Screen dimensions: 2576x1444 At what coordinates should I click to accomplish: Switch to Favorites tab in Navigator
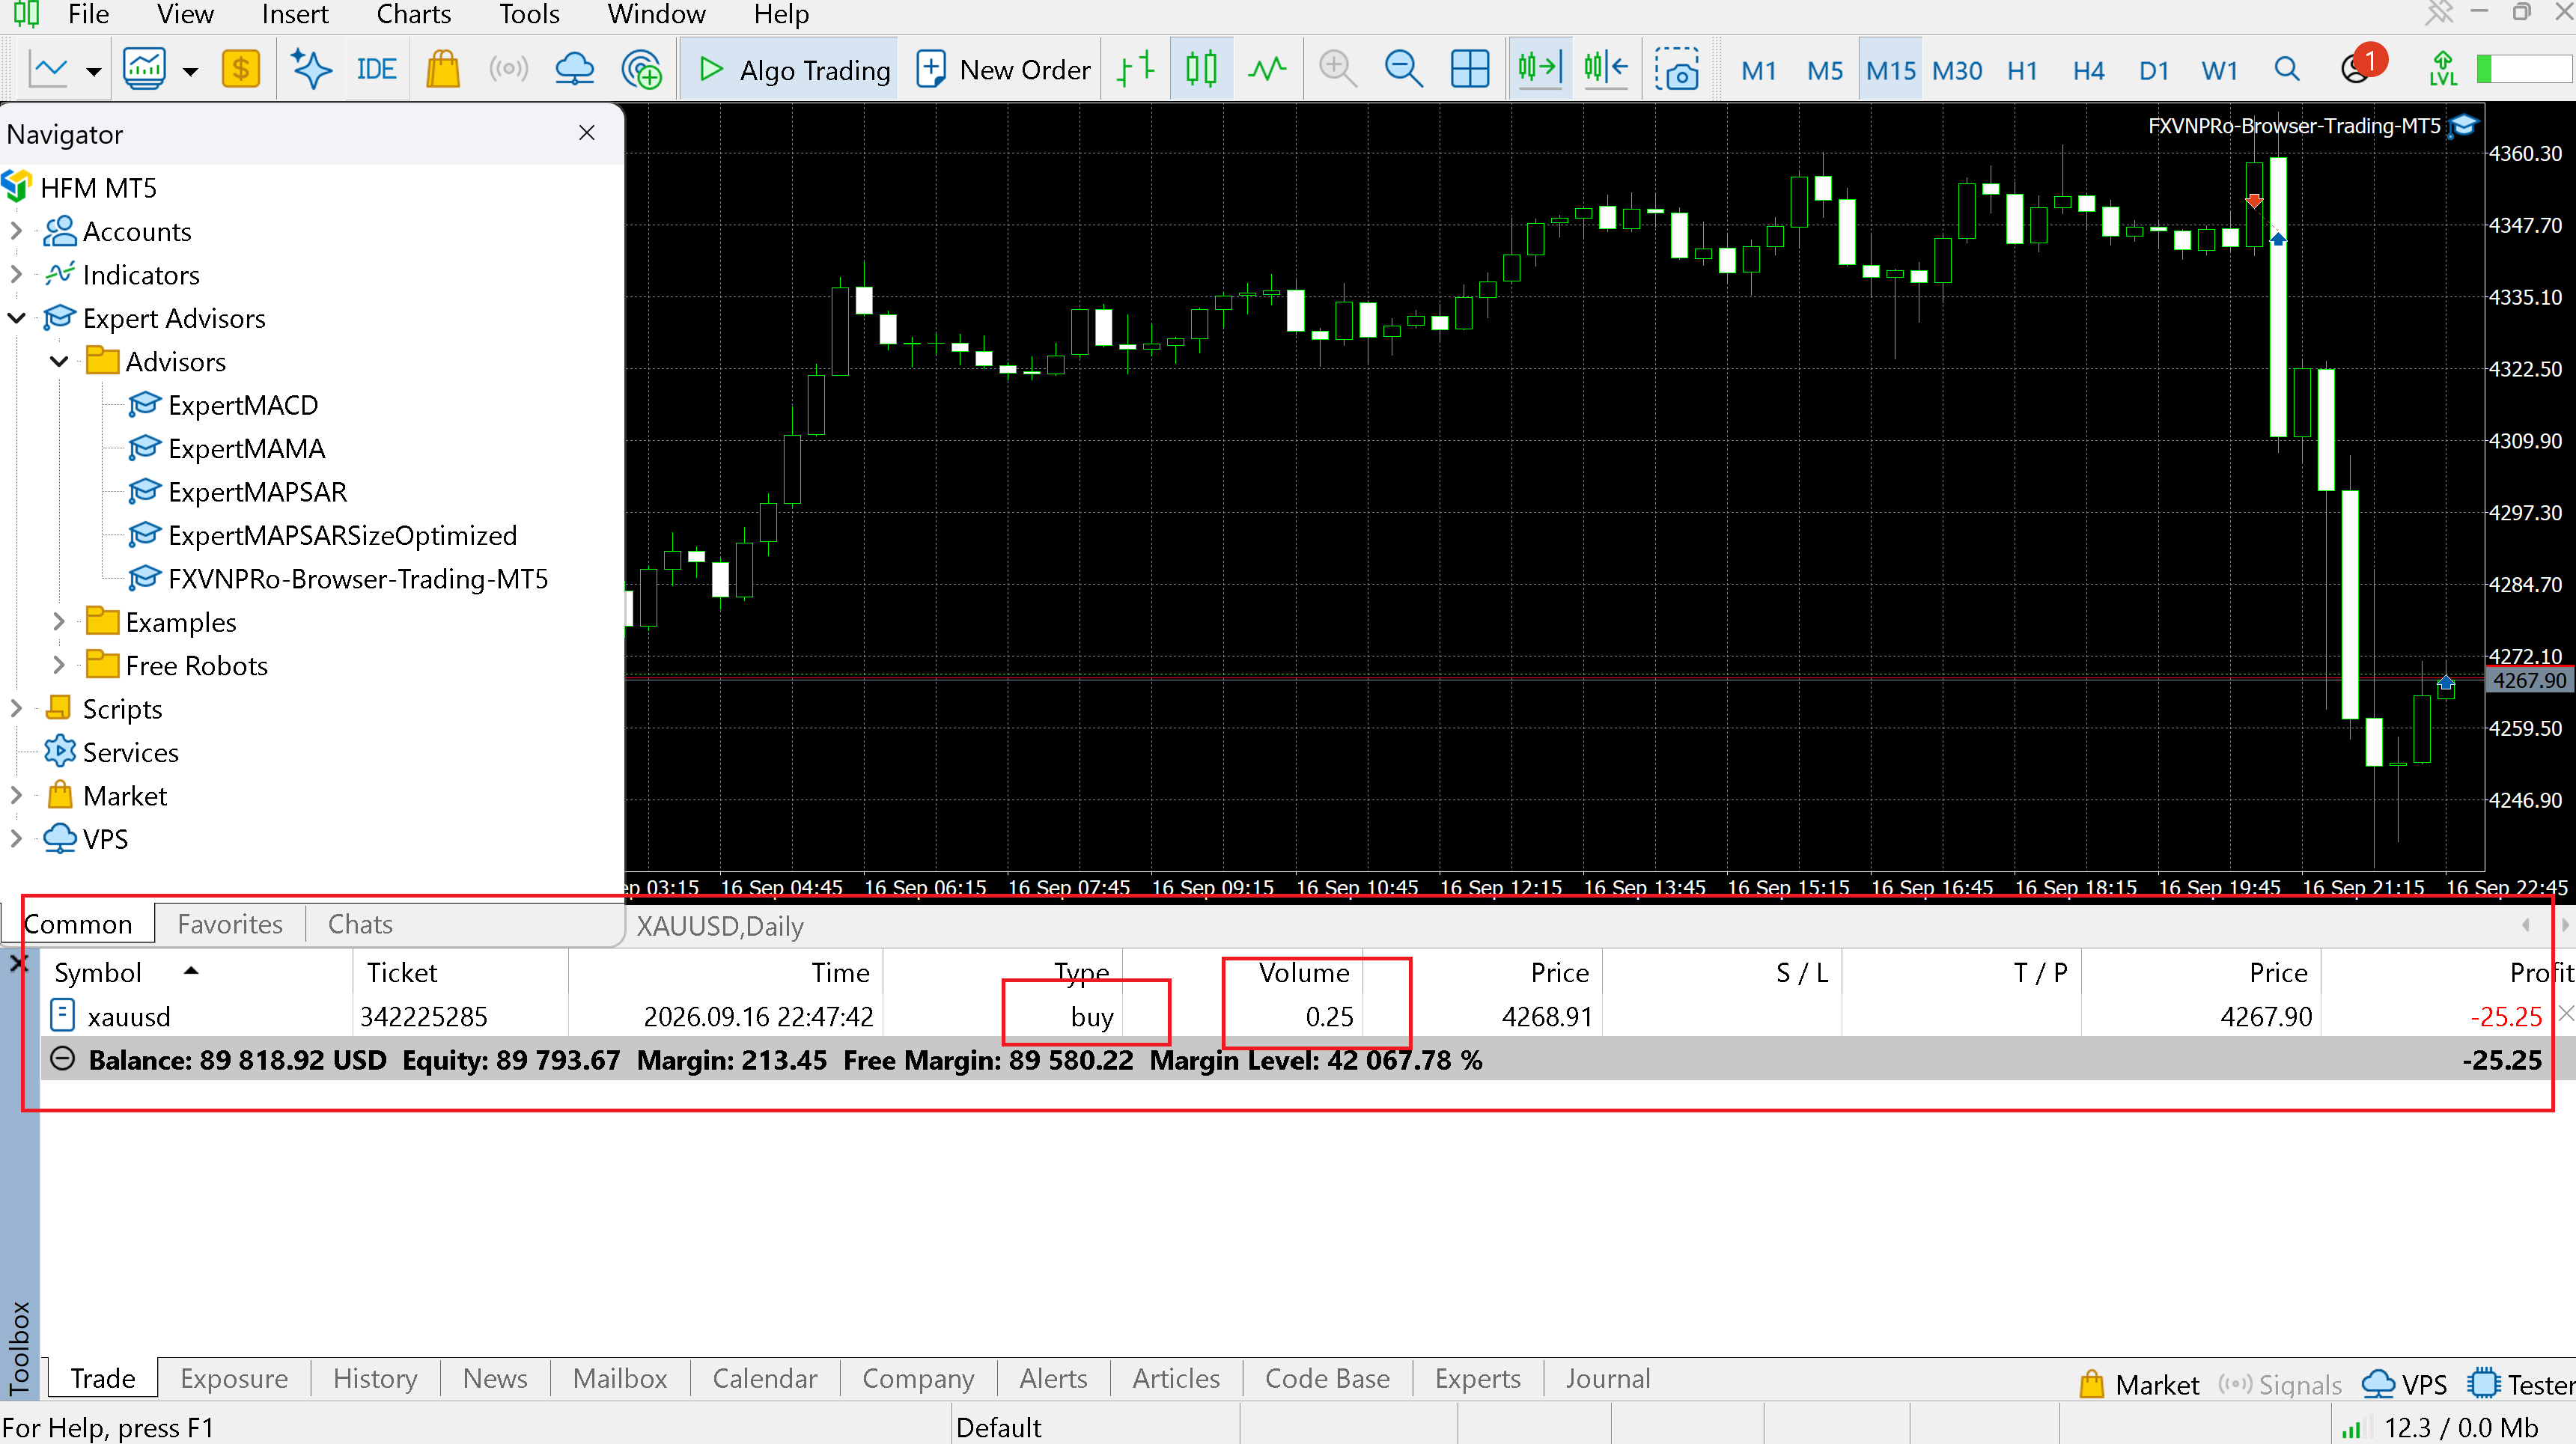point(230,924)
